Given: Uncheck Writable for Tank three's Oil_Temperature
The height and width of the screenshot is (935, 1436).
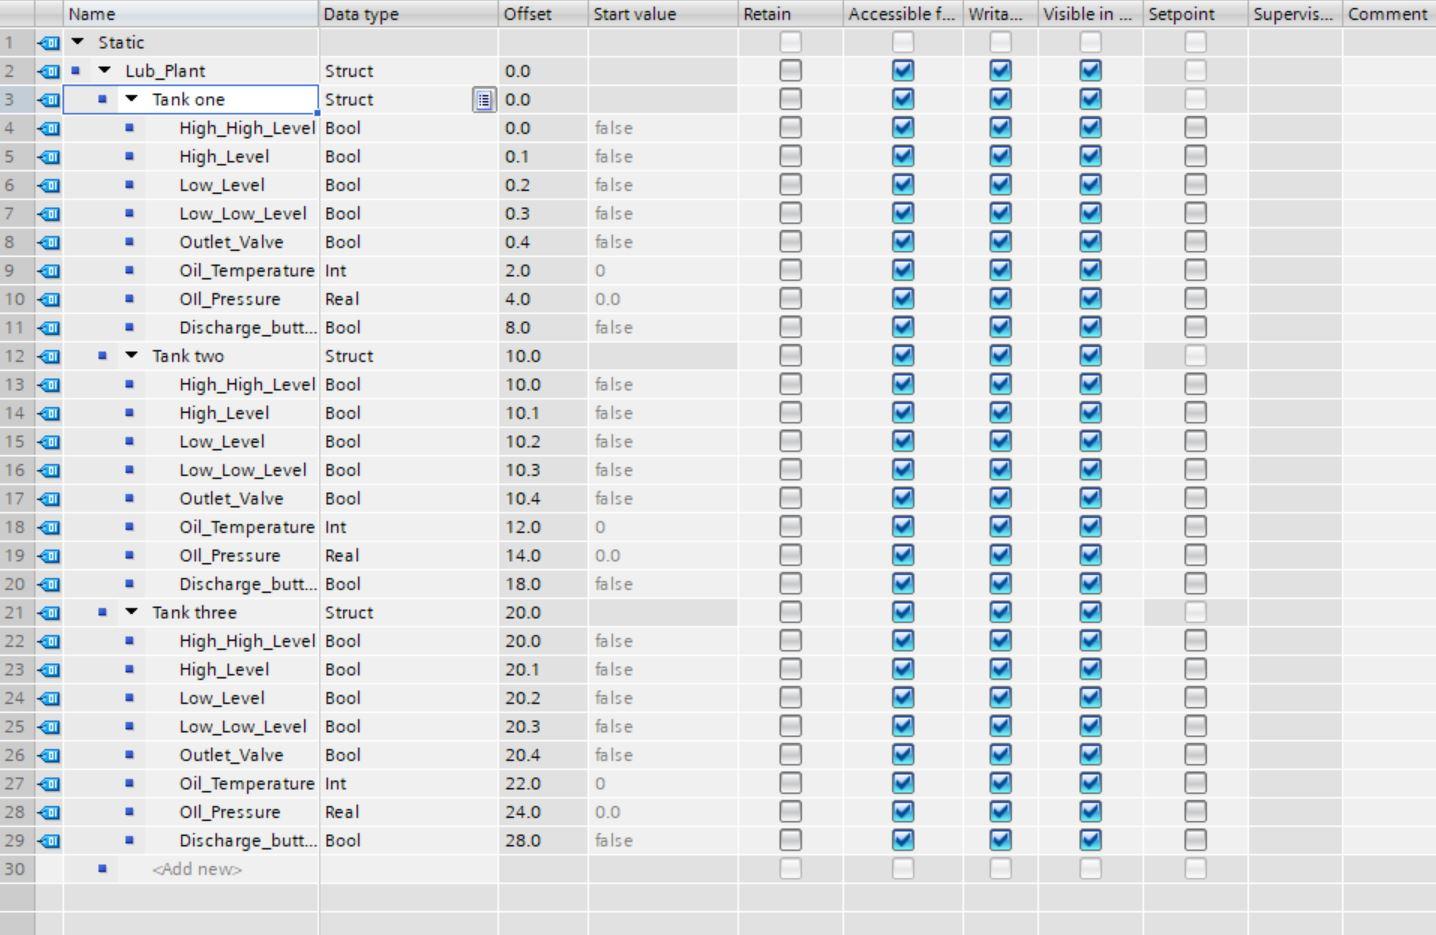Looking at the screenshot, I should tap(999, 783).
